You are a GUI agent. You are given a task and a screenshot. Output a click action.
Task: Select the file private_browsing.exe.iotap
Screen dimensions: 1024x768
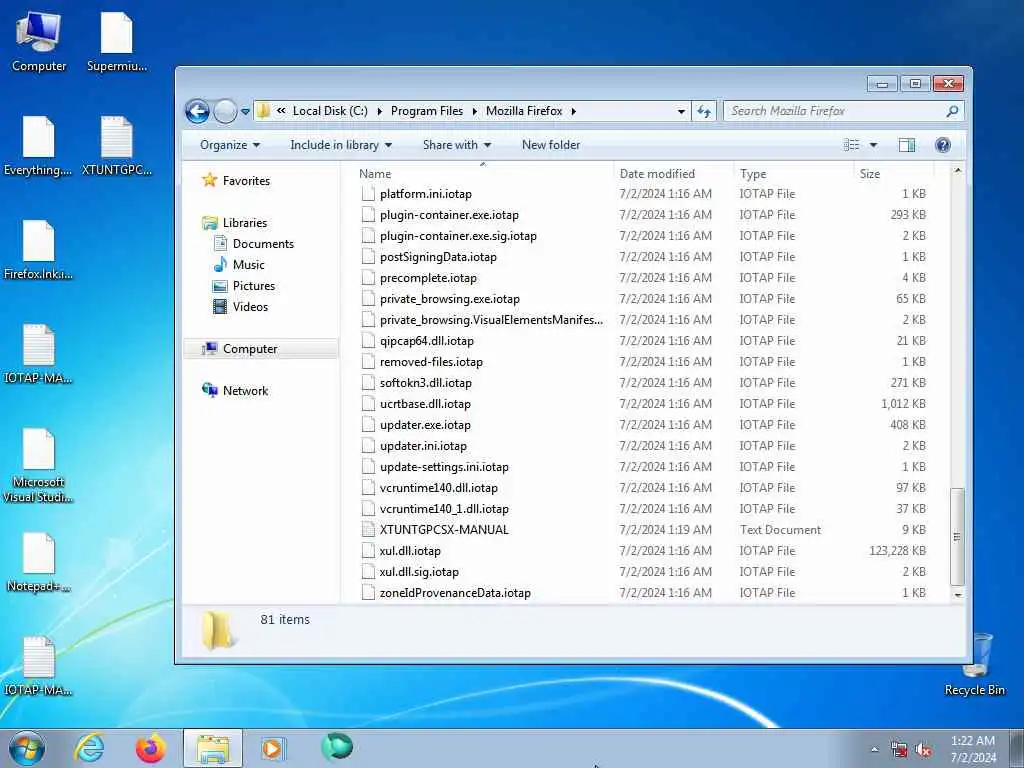point(450,298)
